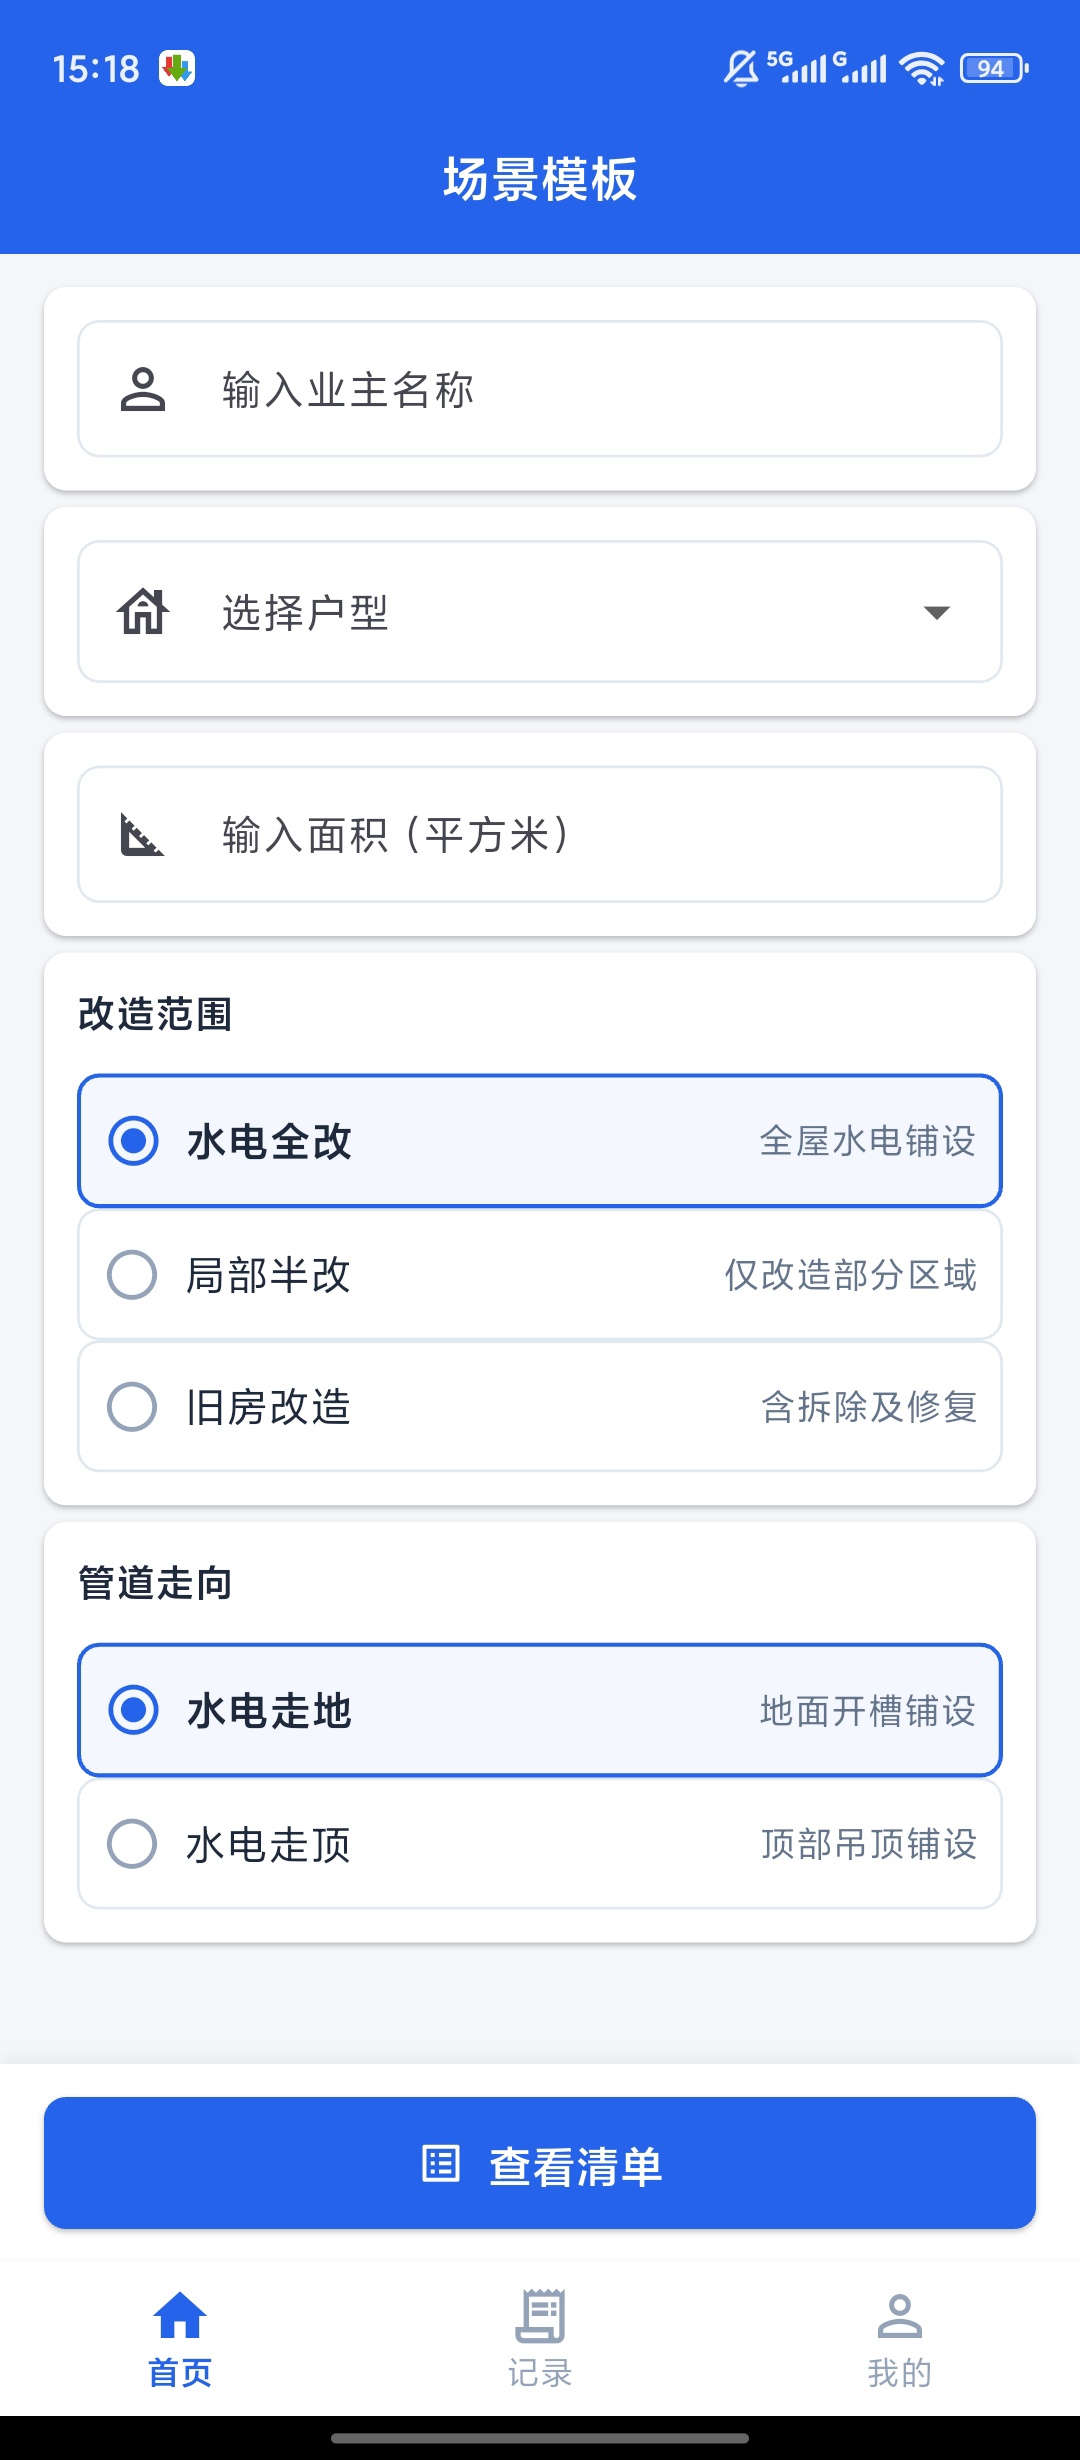Viewport: 1080px width, 2460px height.
Task: Tap the person icon in owner name field
Action: pos(143,390)
